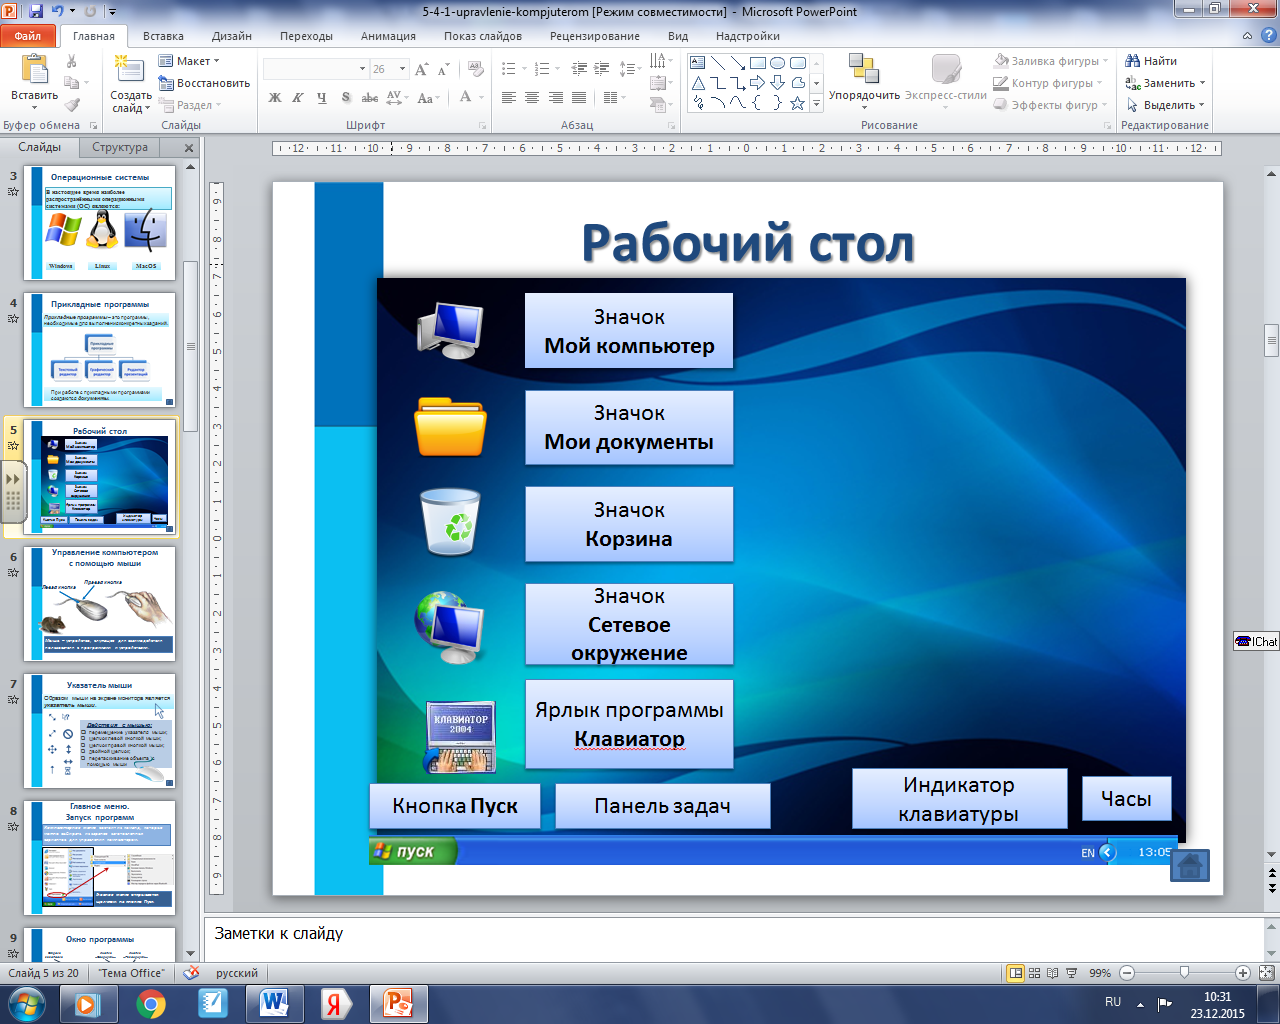
Task: Click the zoom out minus button
Action: point(1127,972)
